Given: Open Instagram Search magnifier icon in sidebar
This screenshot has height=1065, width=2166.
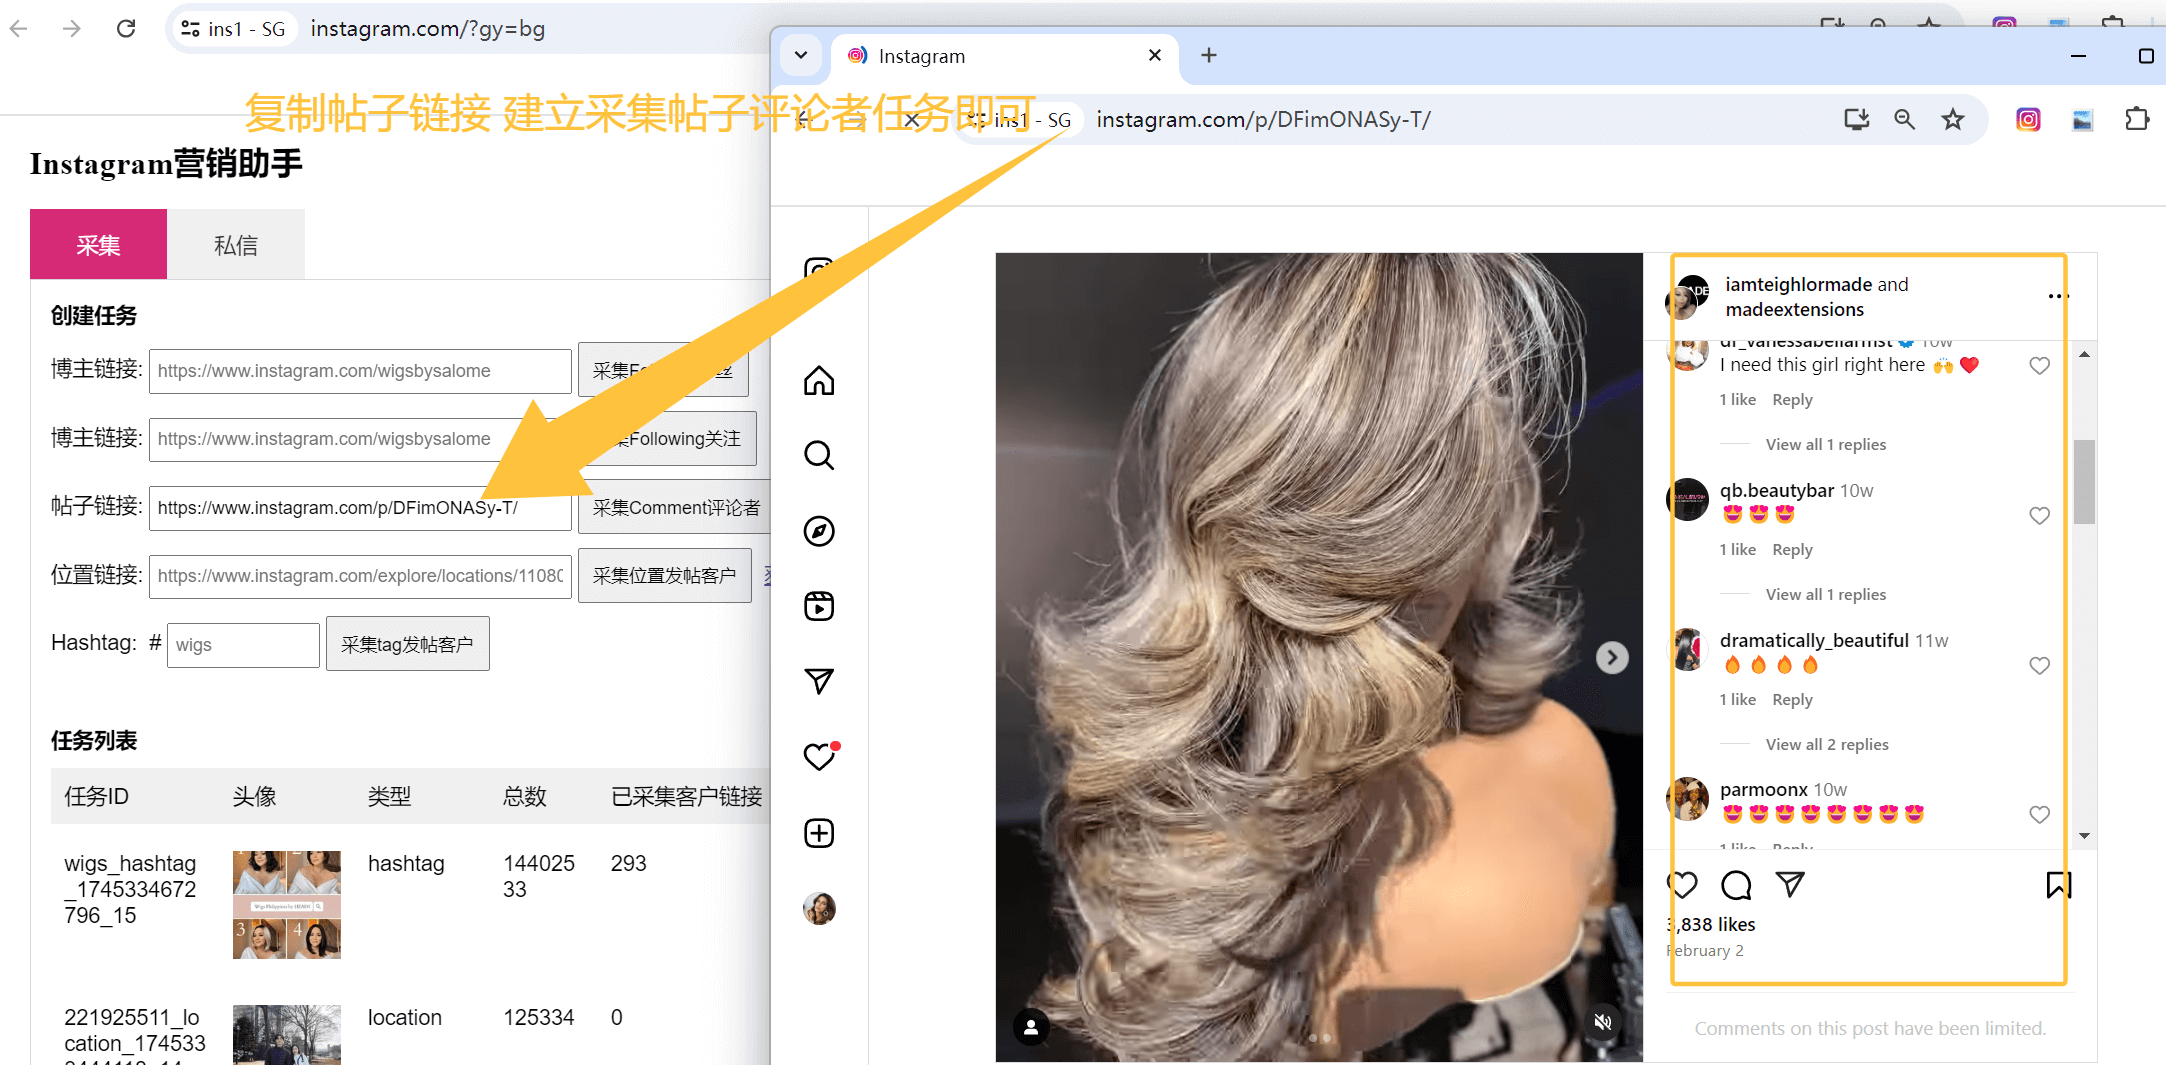Looking at the screenshot, I should click(819, 455).
